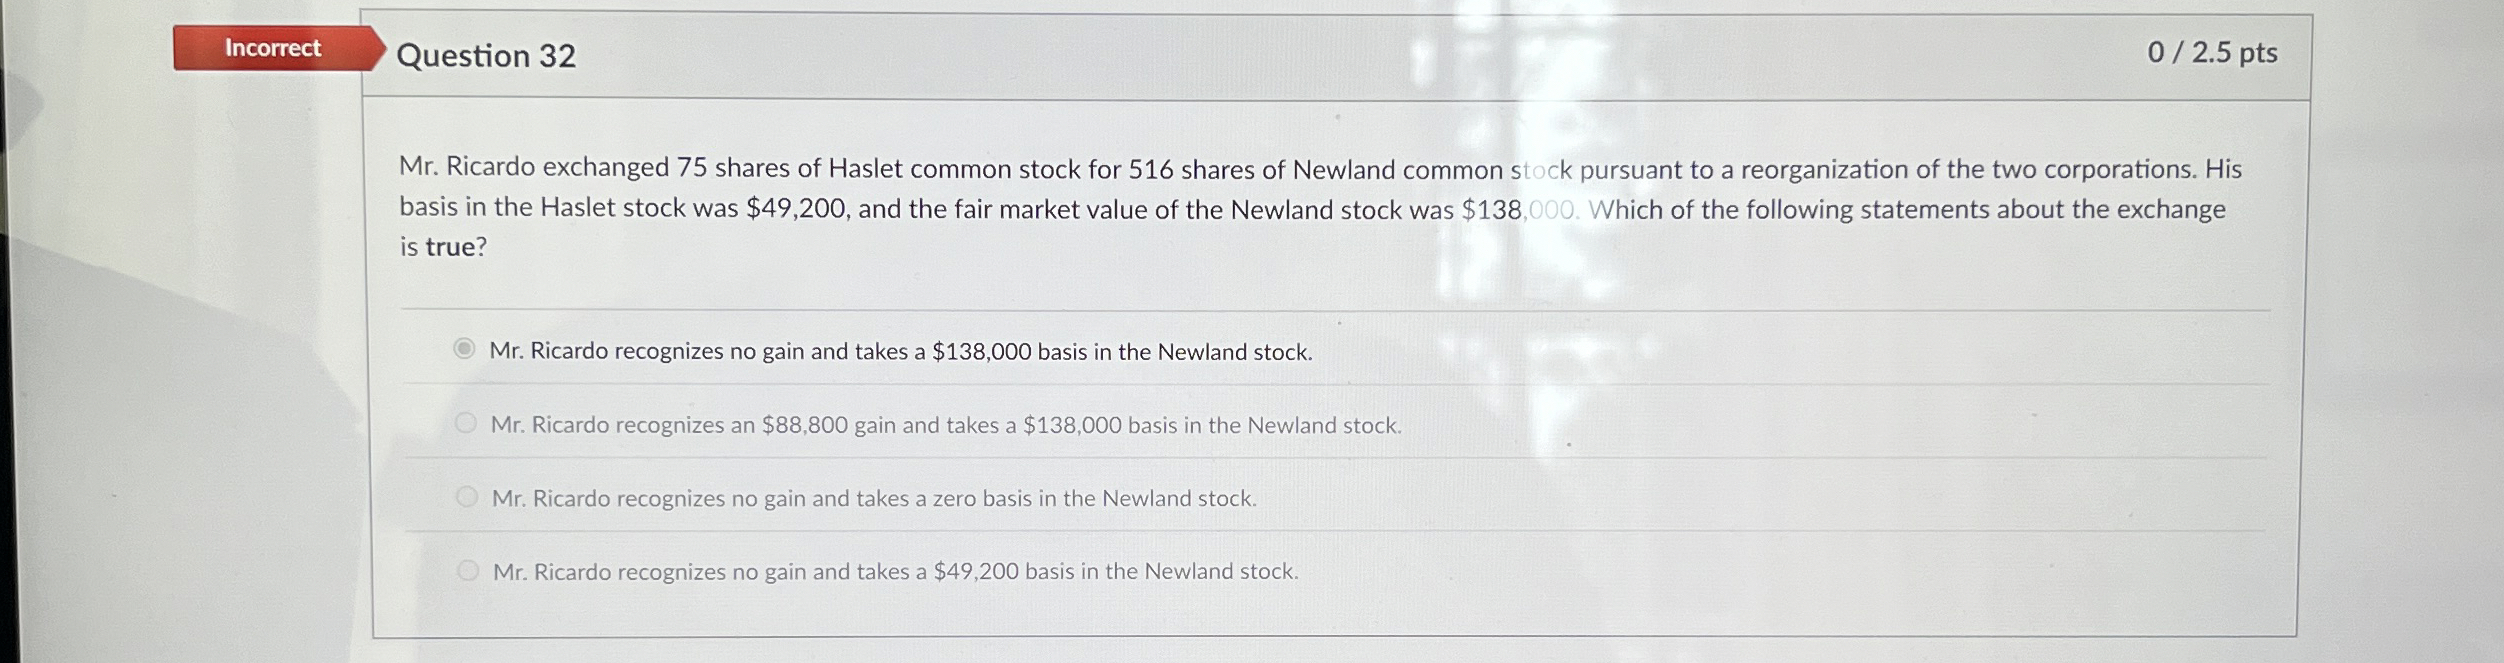Pick the $49,200 basis in Newland stock option
This screenshot has height=663, width=2504.
tap(467, 572)
